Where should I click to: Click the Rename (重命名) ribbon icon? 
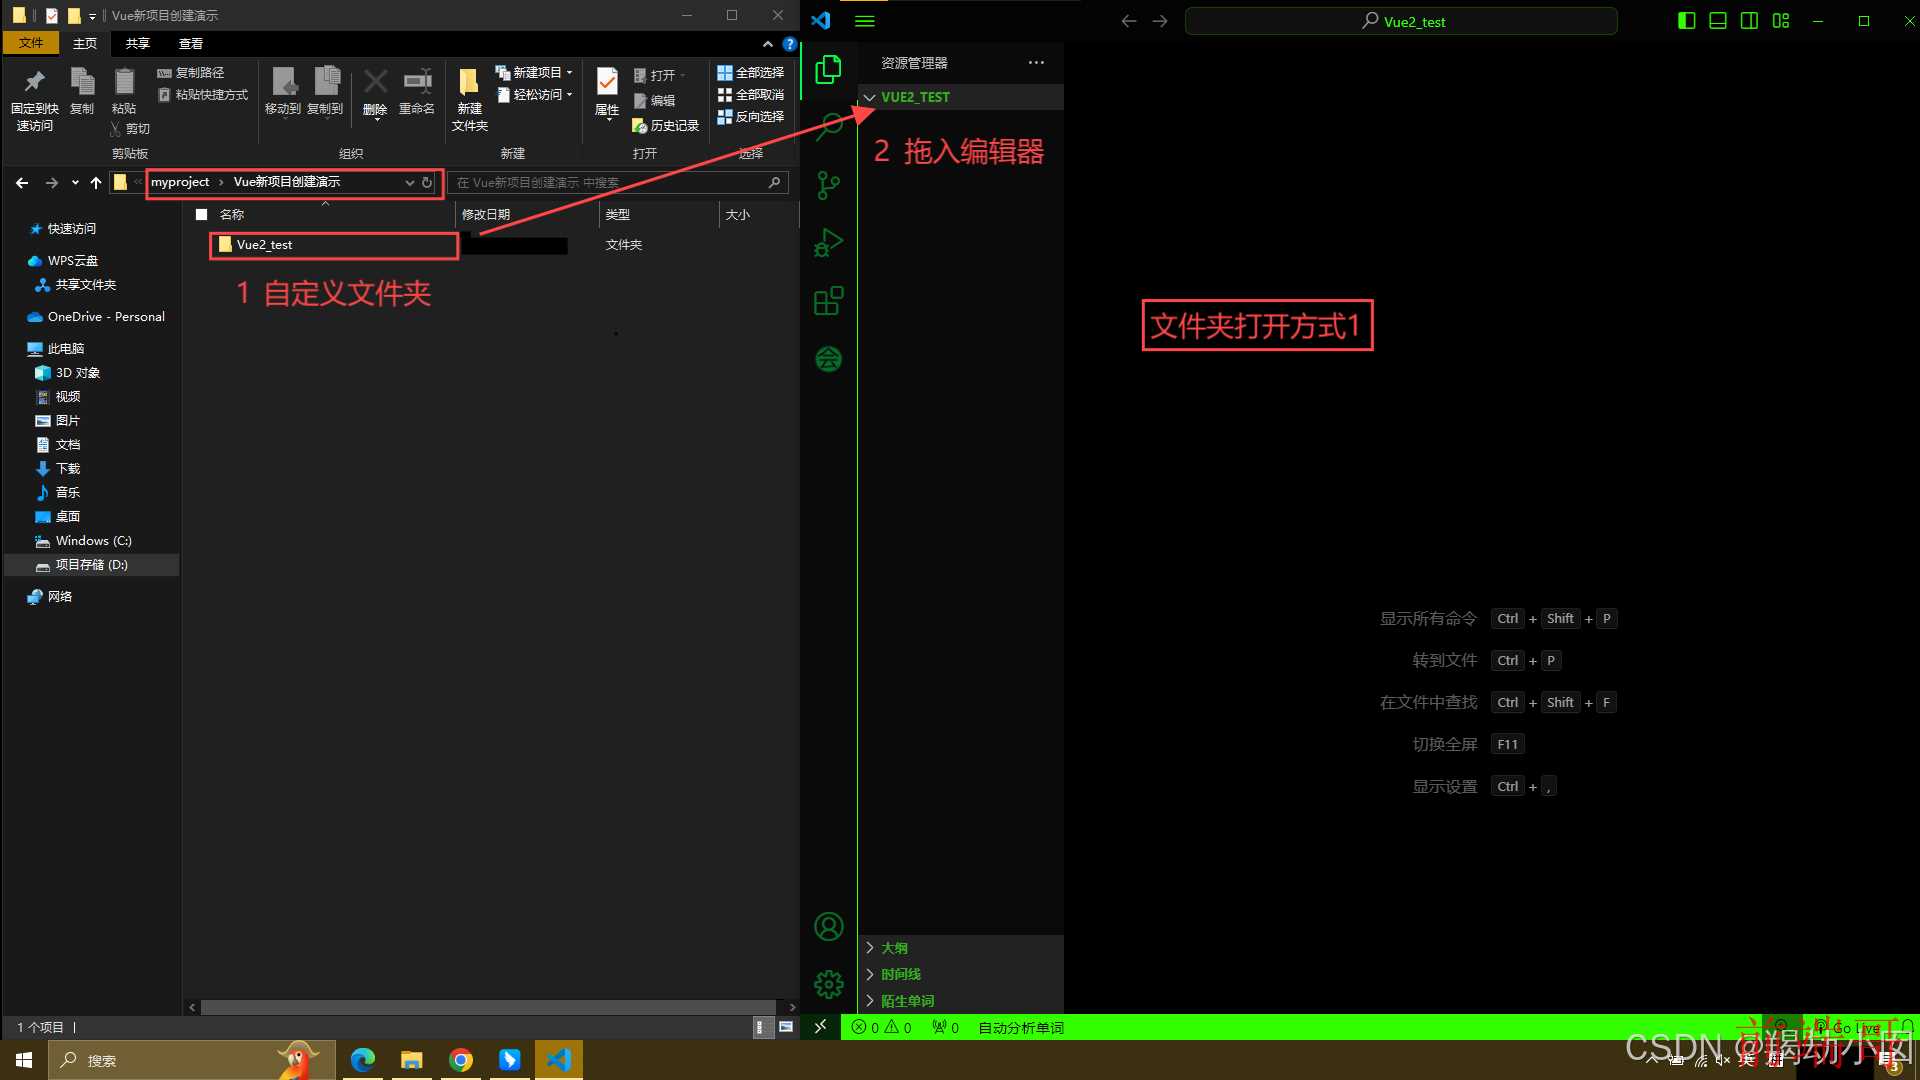pyautogui.click(x=417, y=92)
